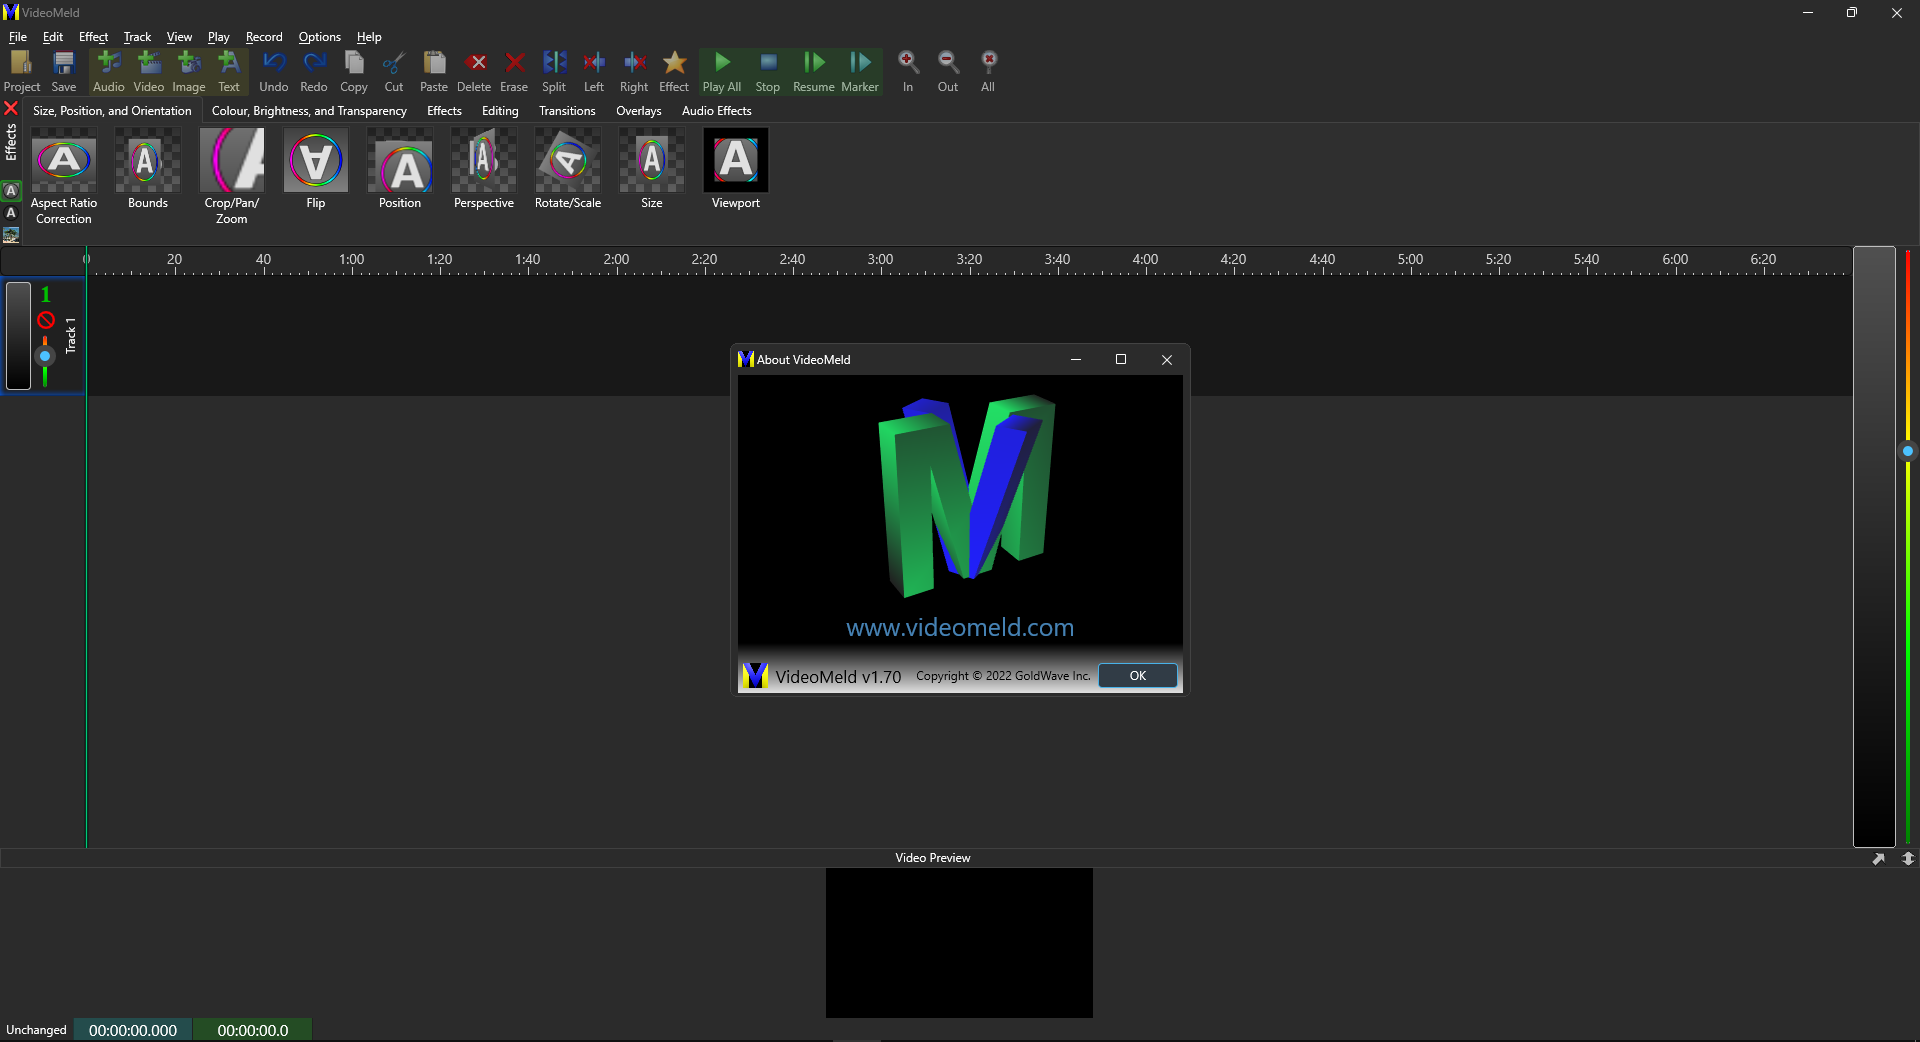Viewport: 1920px width, 1042px height.
Task: Zoom Out on the timeline
Action: (948, 71)
